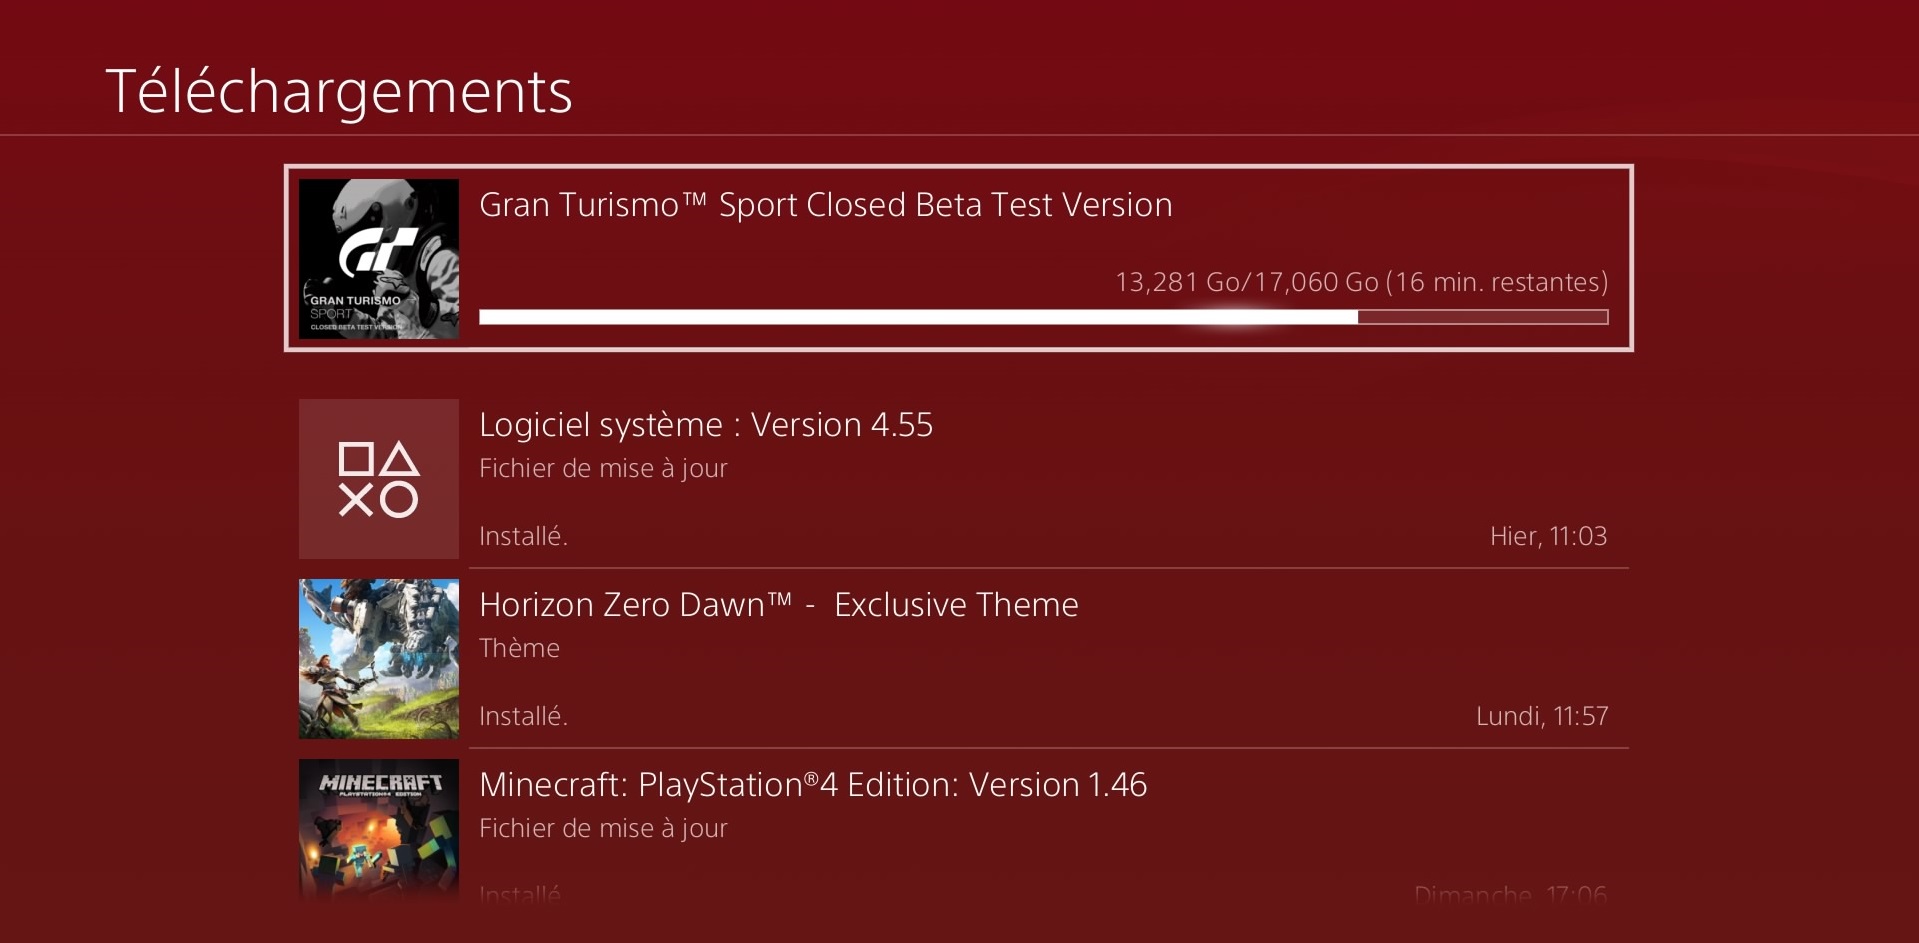1919x943 pixels.
Task: Click Fichier de mise à jour under Logiciel système
Action: (x=603, y=468)
